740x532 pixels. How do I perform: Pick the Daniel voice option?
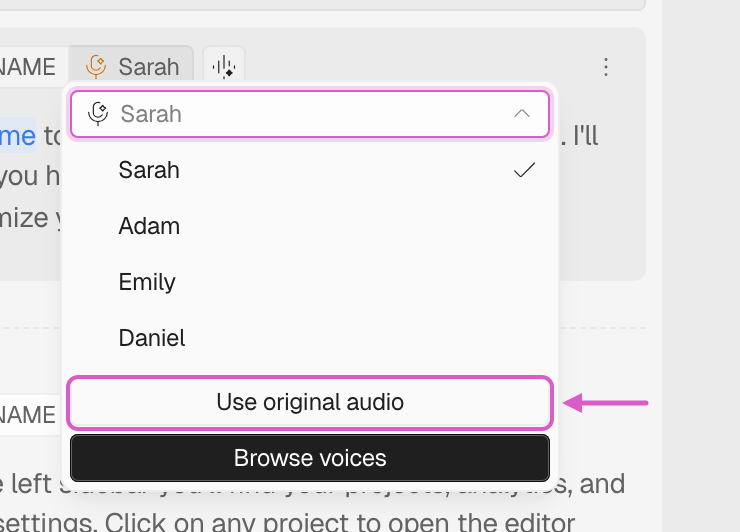[x=310, y=338]
